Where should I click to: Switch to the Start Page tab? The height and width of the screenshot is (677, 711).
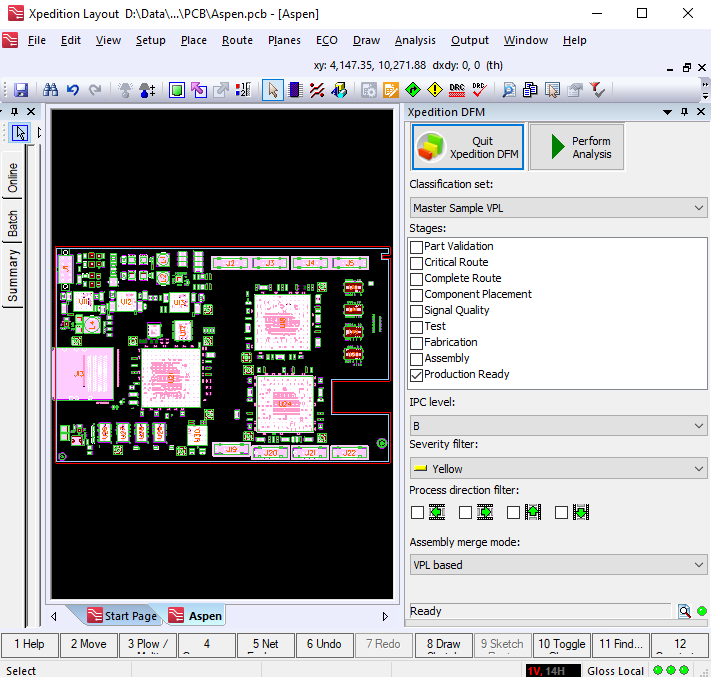click(122, 616)
